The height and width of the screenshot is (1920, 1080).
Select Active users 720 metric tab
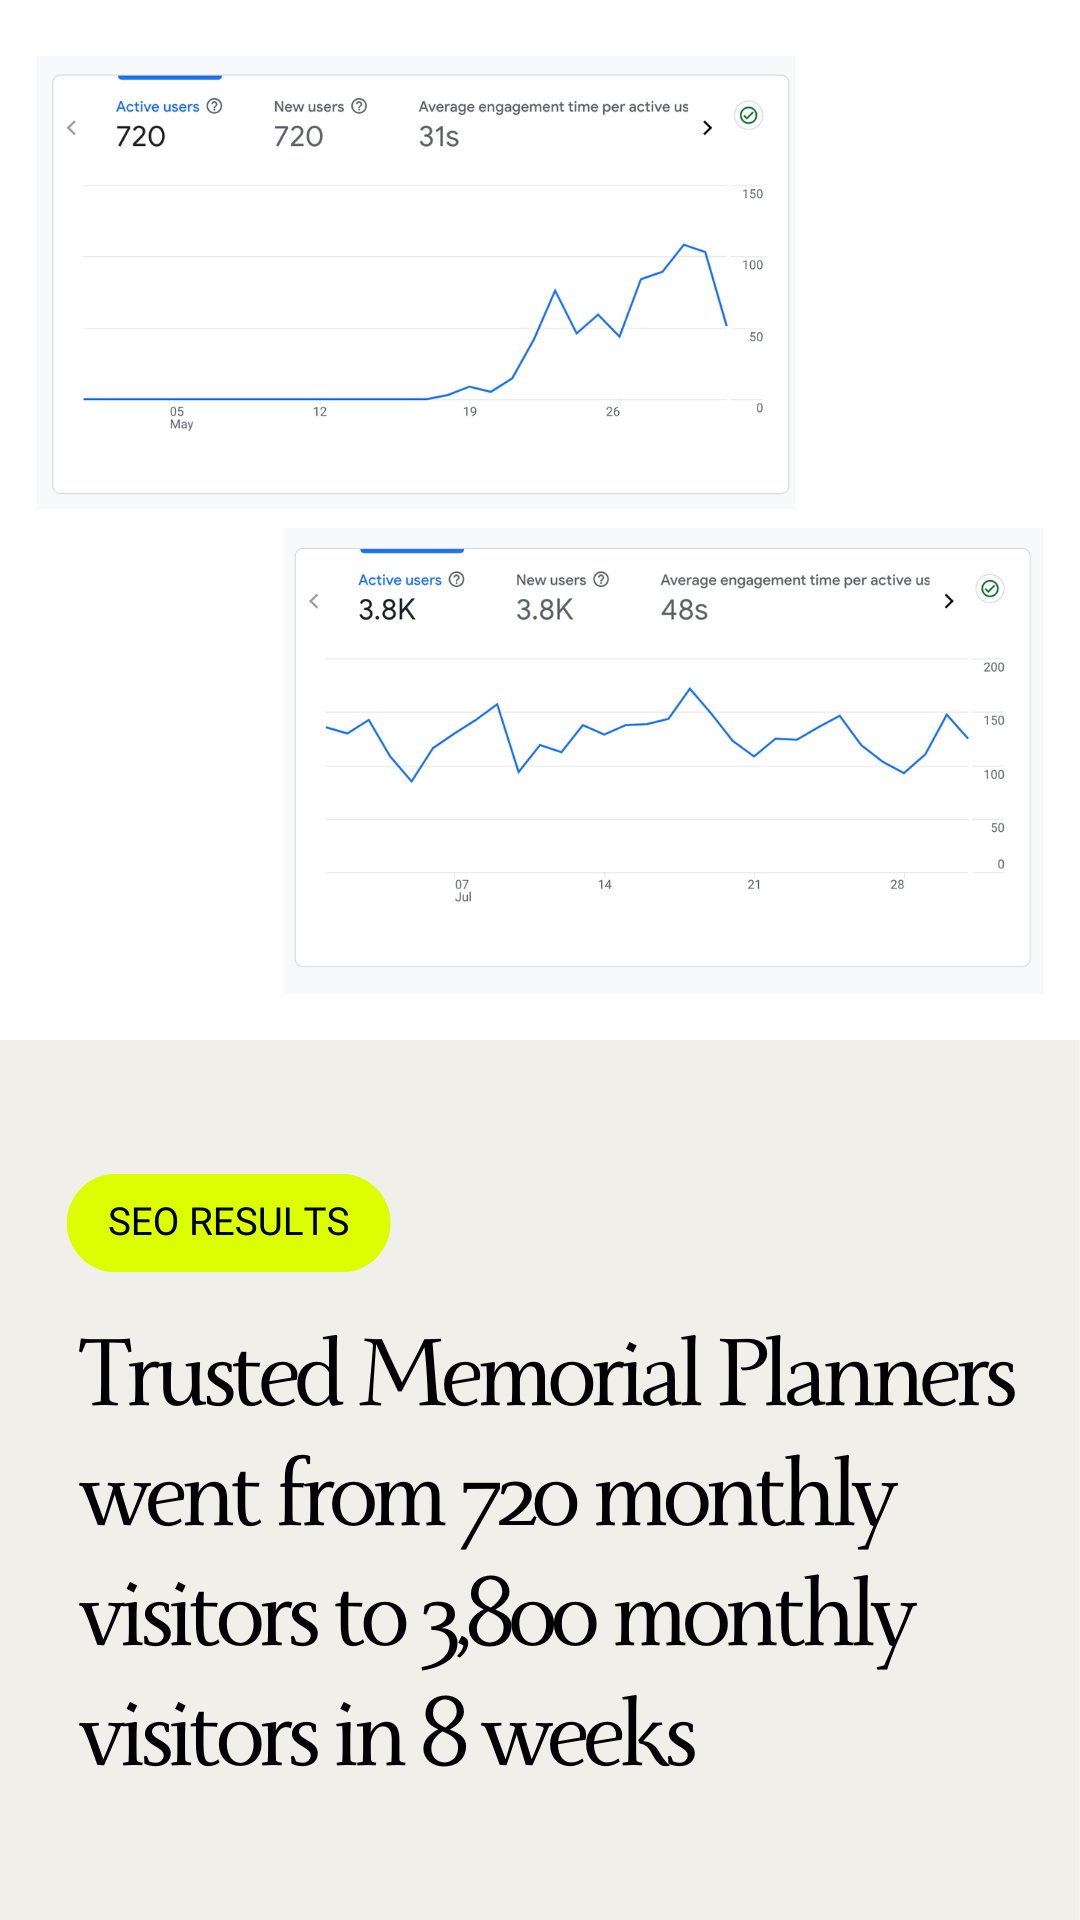tap(169, 123)
